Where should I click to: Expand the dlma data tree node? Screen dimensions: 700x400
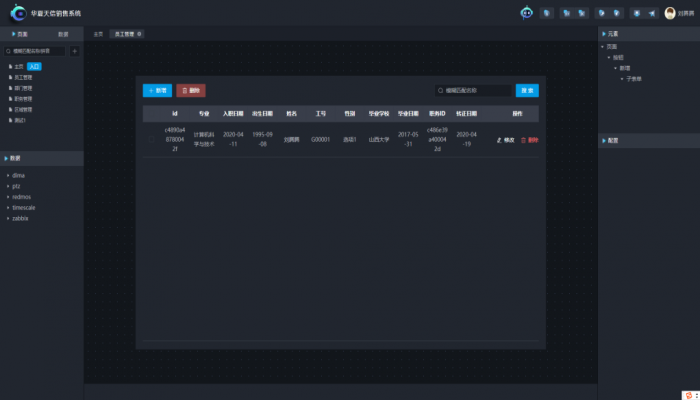(7, 176)
